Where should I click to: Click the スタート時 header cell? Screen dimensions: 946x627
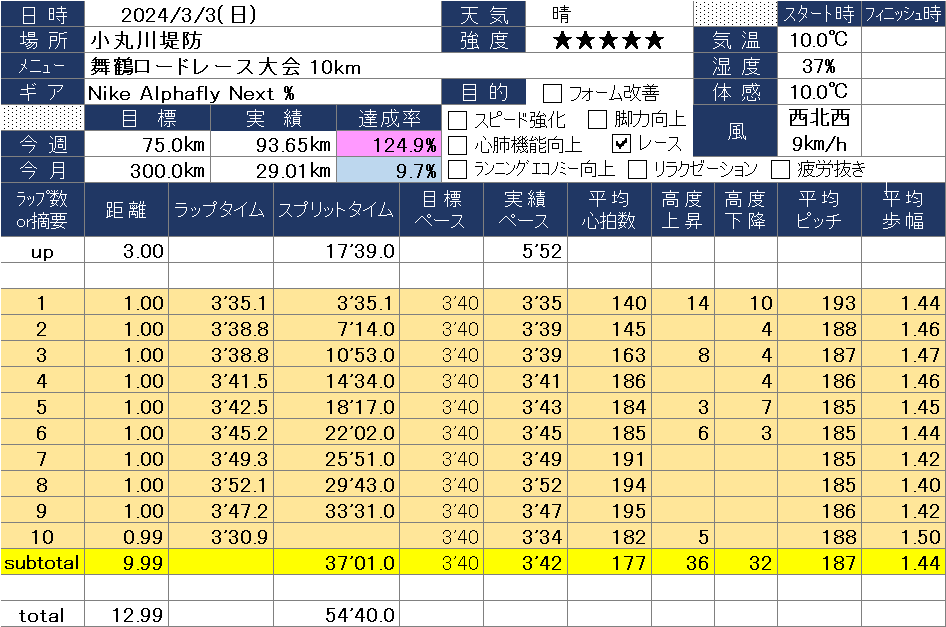(818, 14)
